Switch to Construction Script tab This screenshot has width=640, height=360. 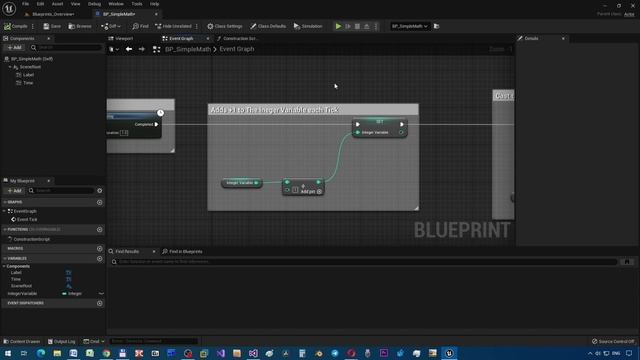click(238, 38)
